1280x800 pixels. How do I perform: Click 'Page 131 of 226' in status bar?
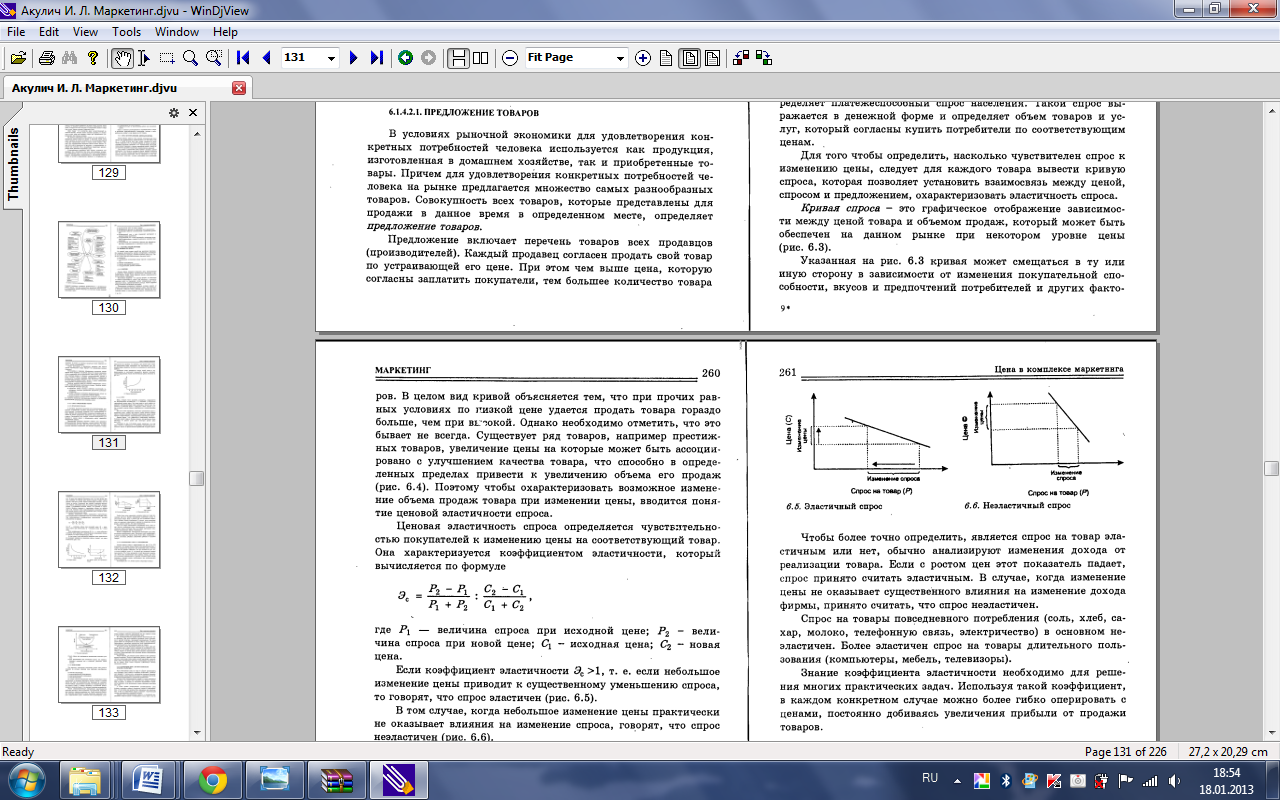1126,751
